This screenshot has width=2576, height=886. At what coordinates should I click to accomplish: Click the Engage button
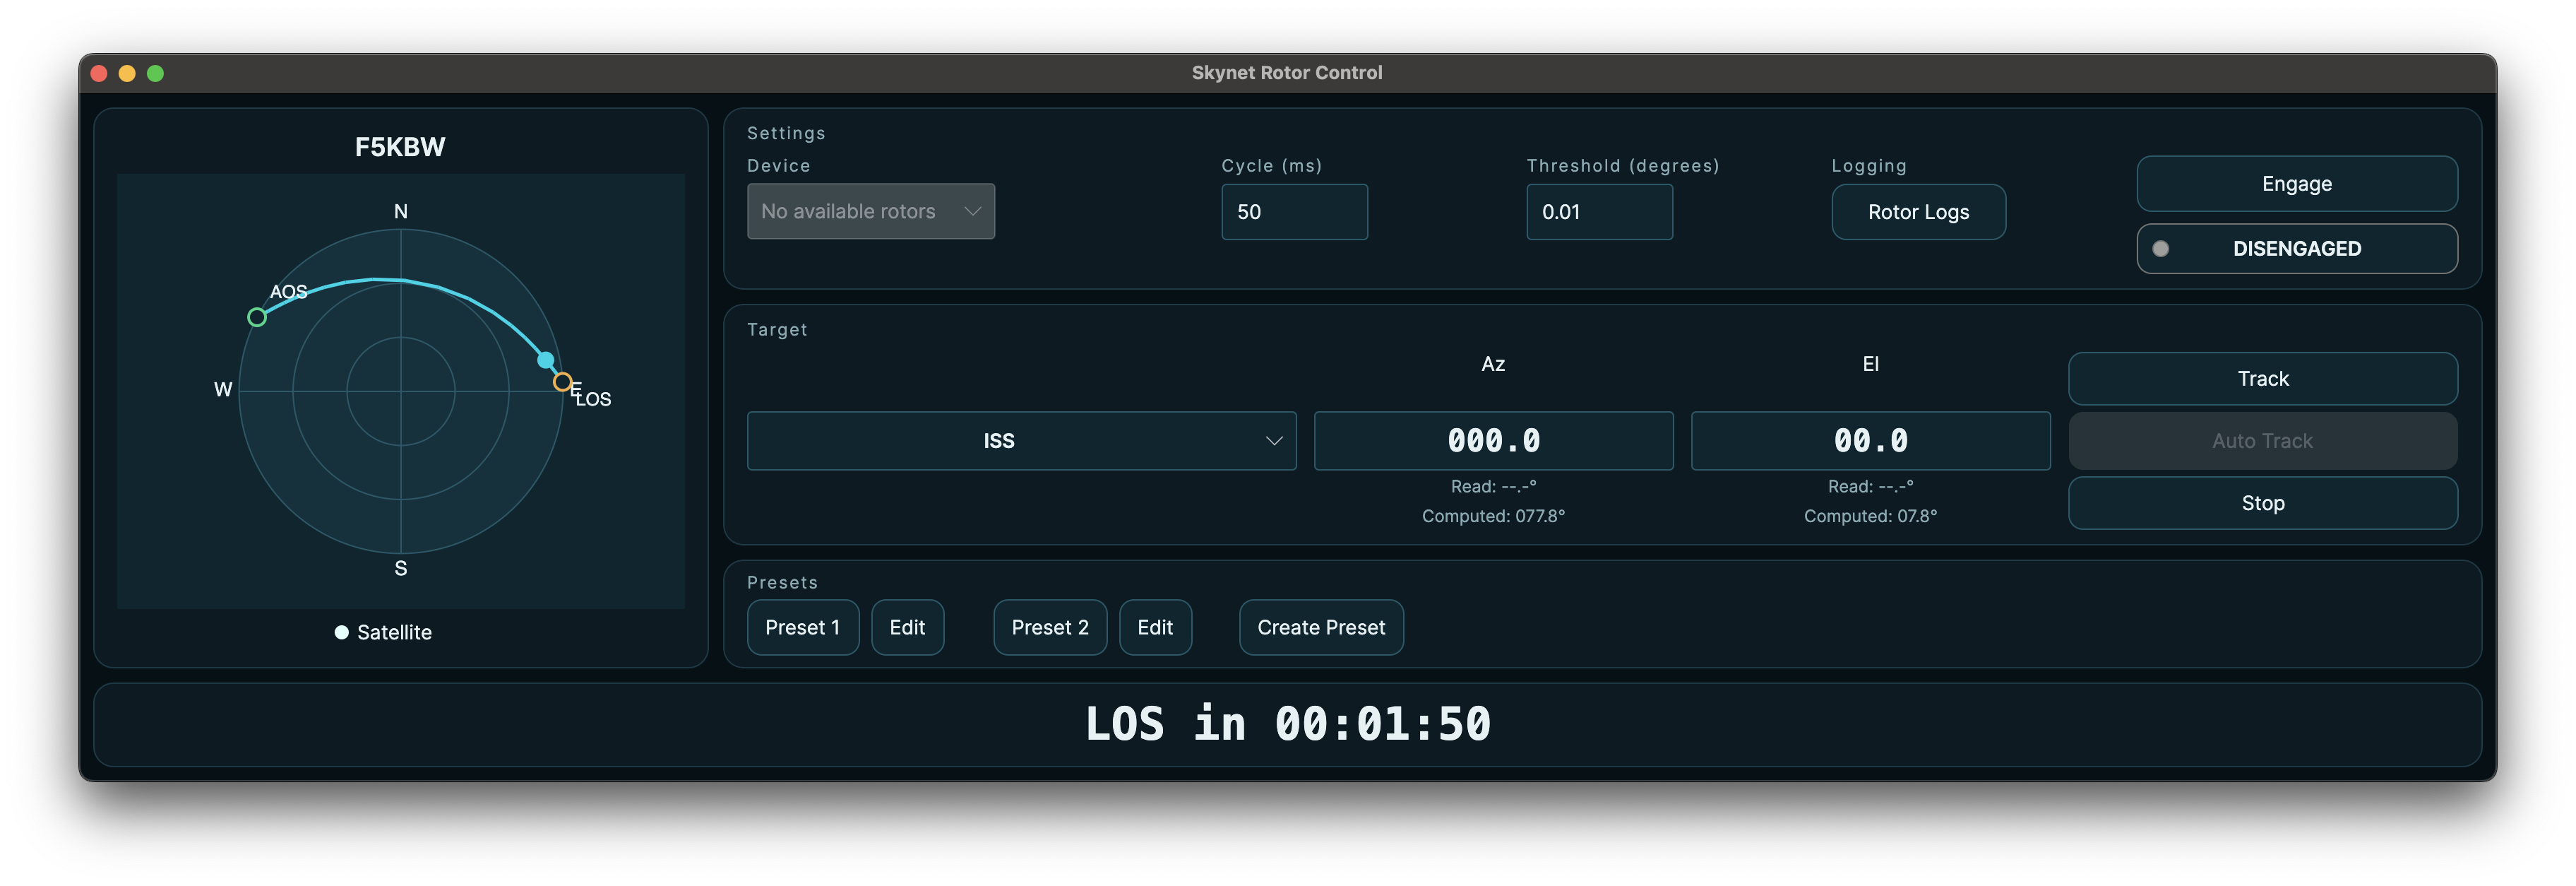pos(2297,184)
